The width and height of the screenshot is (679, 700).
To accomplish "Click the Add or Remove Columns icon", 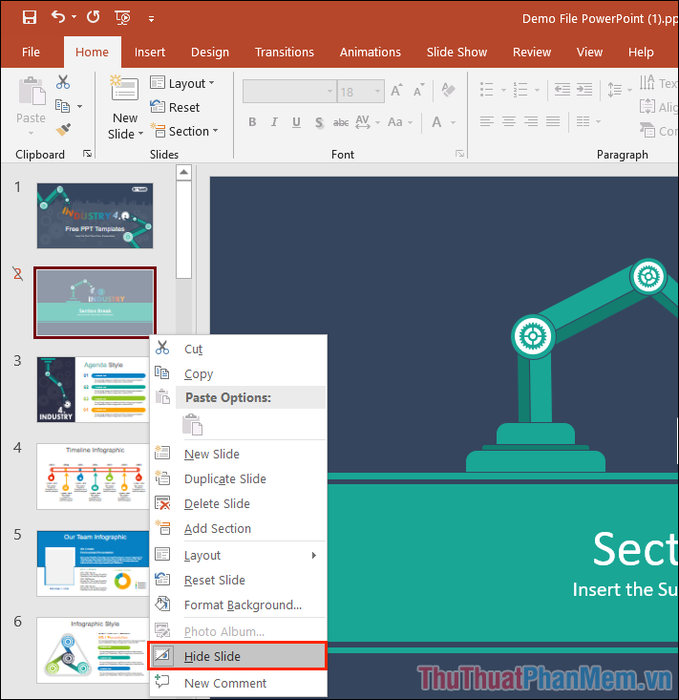I will (583, 121).
